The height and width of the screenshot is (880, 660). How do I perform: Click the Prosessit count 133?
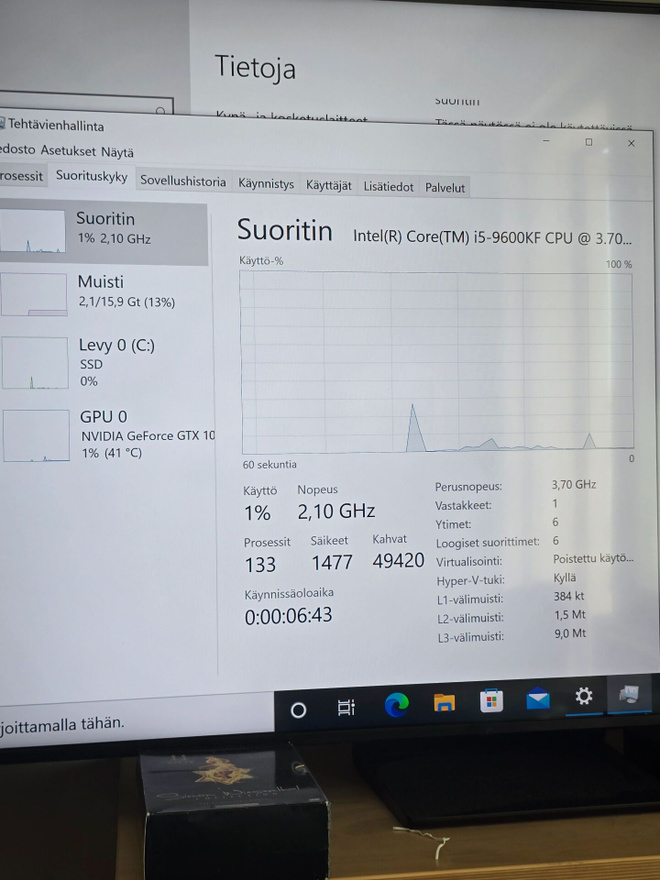click(260, 564)
